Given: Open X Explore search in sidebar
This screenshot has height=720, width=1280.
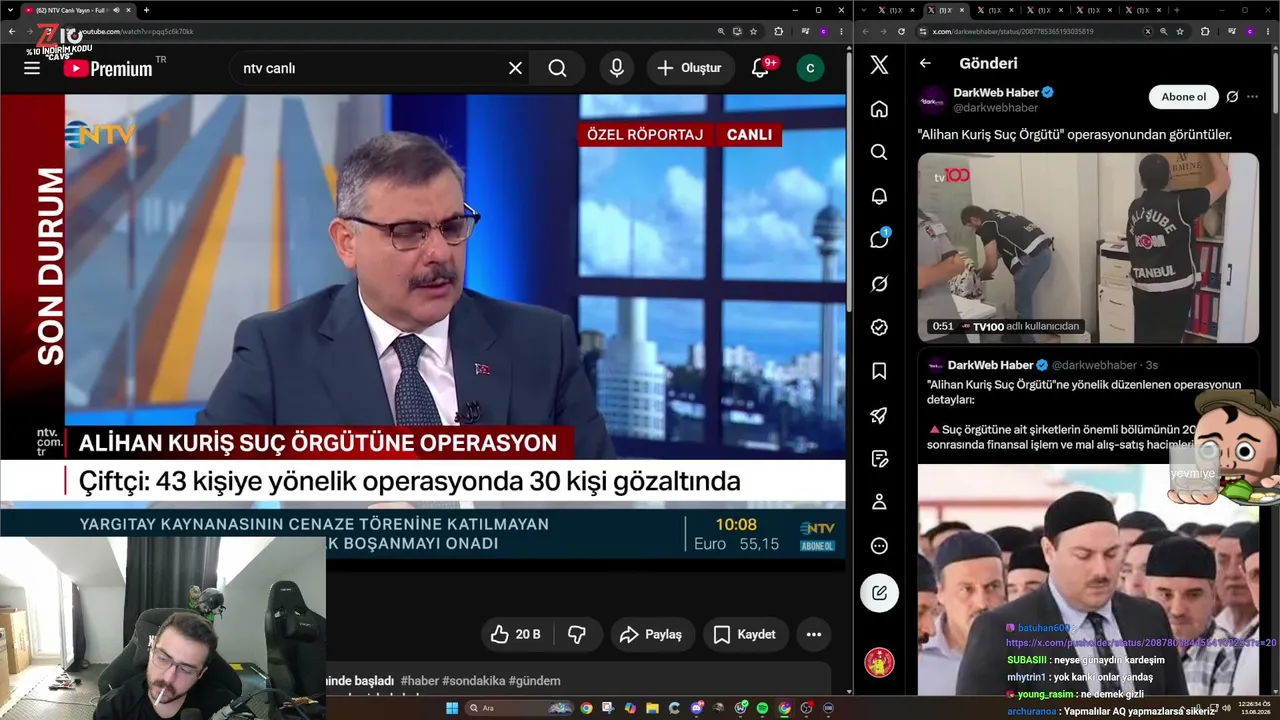Looking at the screenshot, I should tap(879, 152).
